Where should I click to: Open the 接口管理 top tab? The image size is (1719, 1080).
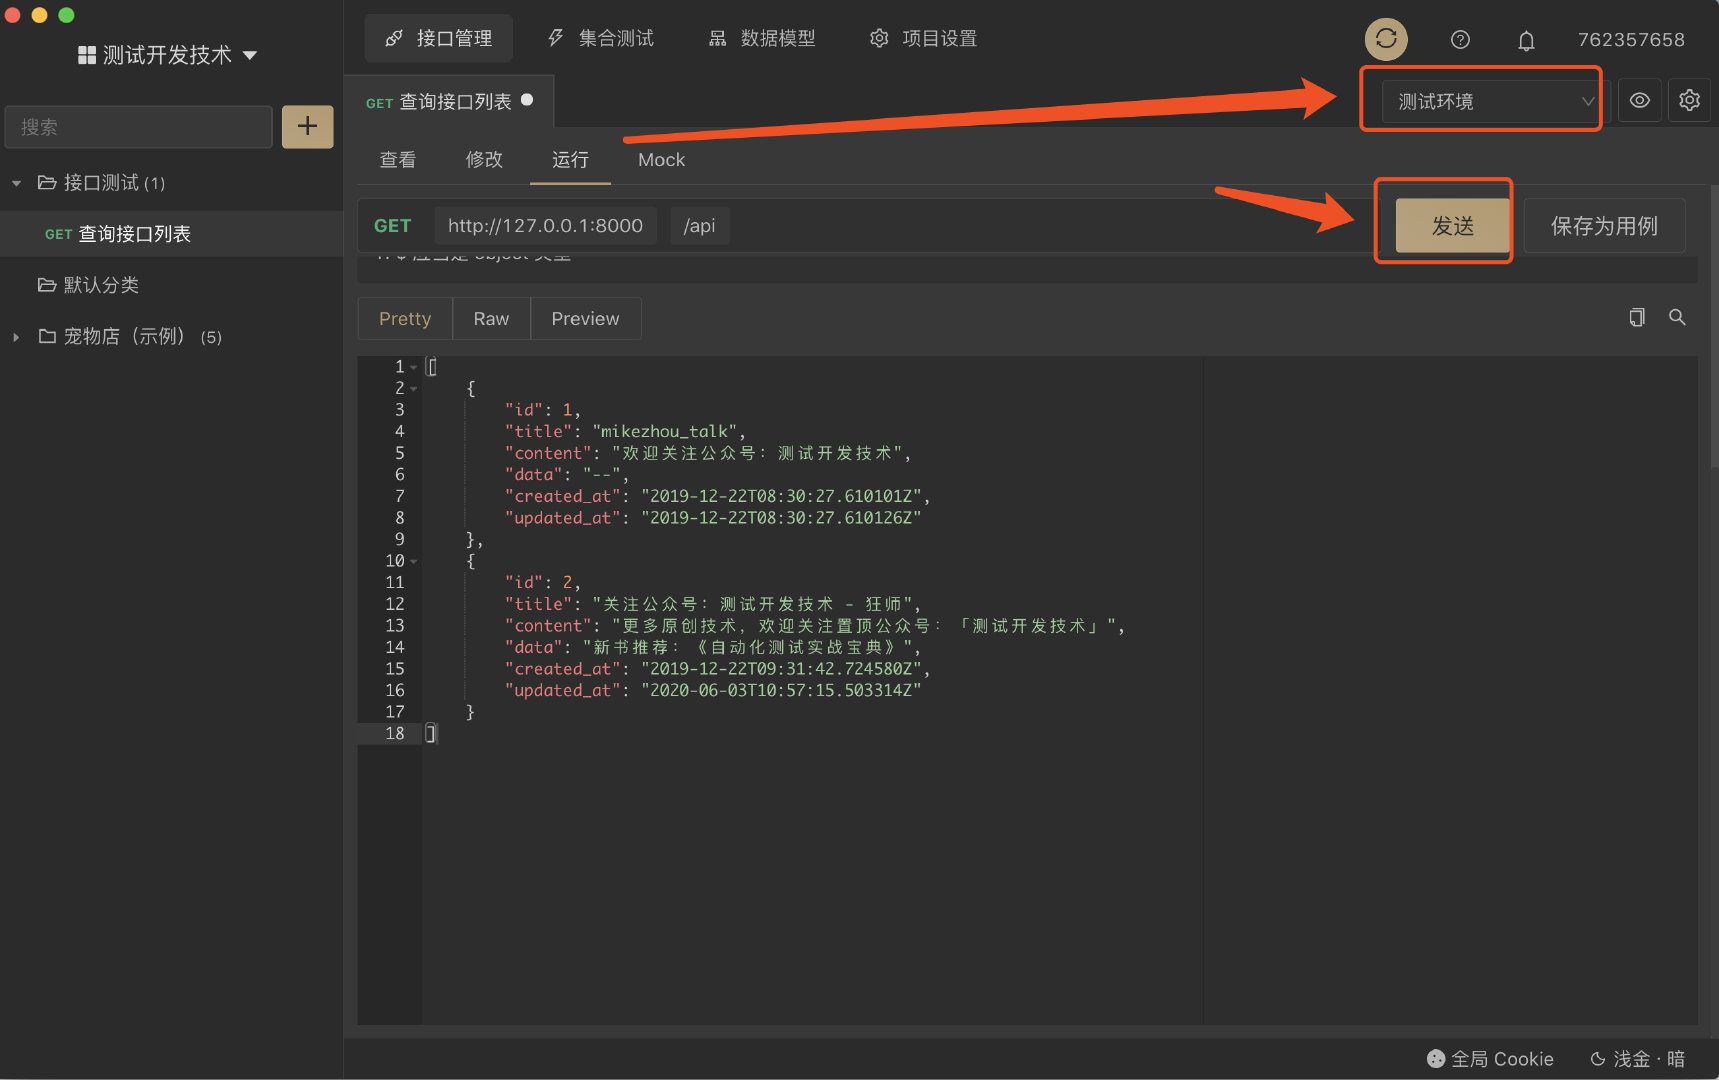click(x=439, y=38)
